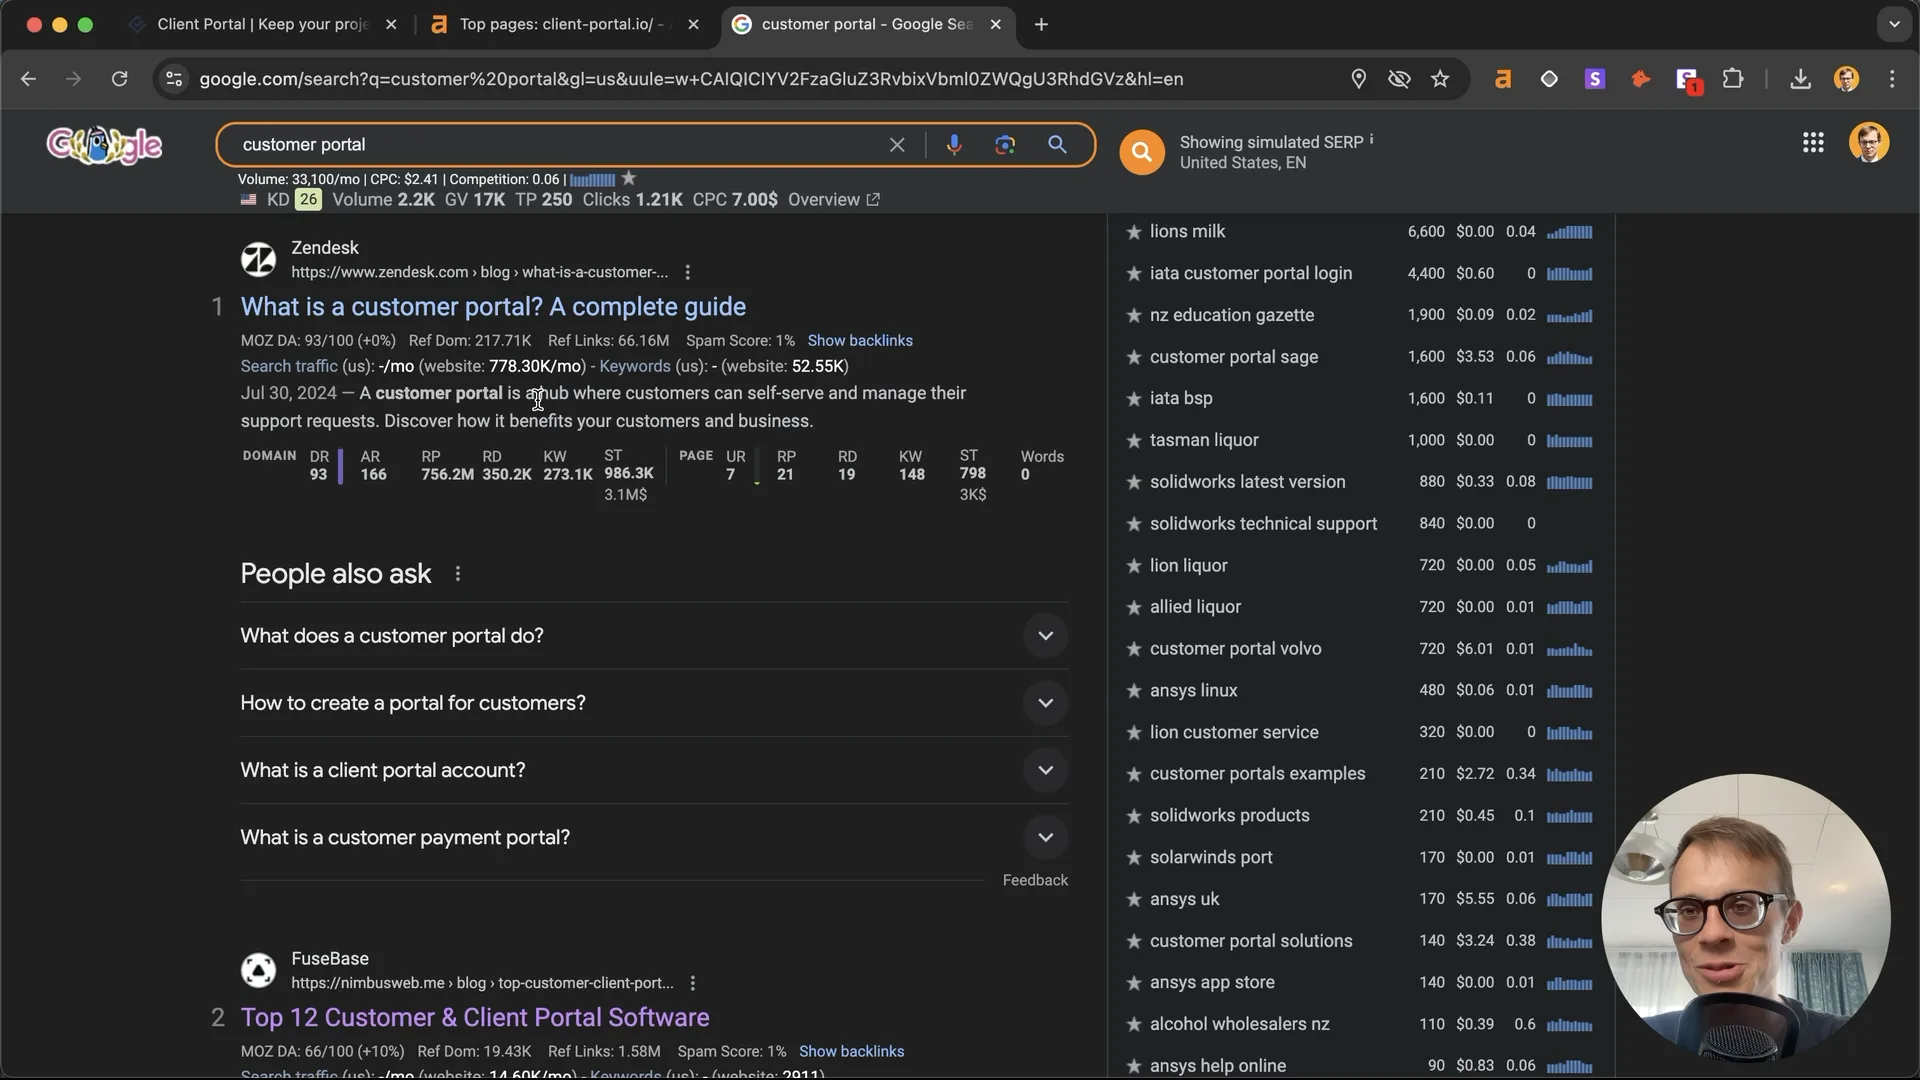The image size is (1920, 1080).
Task: Click the 'customer portal' search input field
Action: [x=560, y=145]
